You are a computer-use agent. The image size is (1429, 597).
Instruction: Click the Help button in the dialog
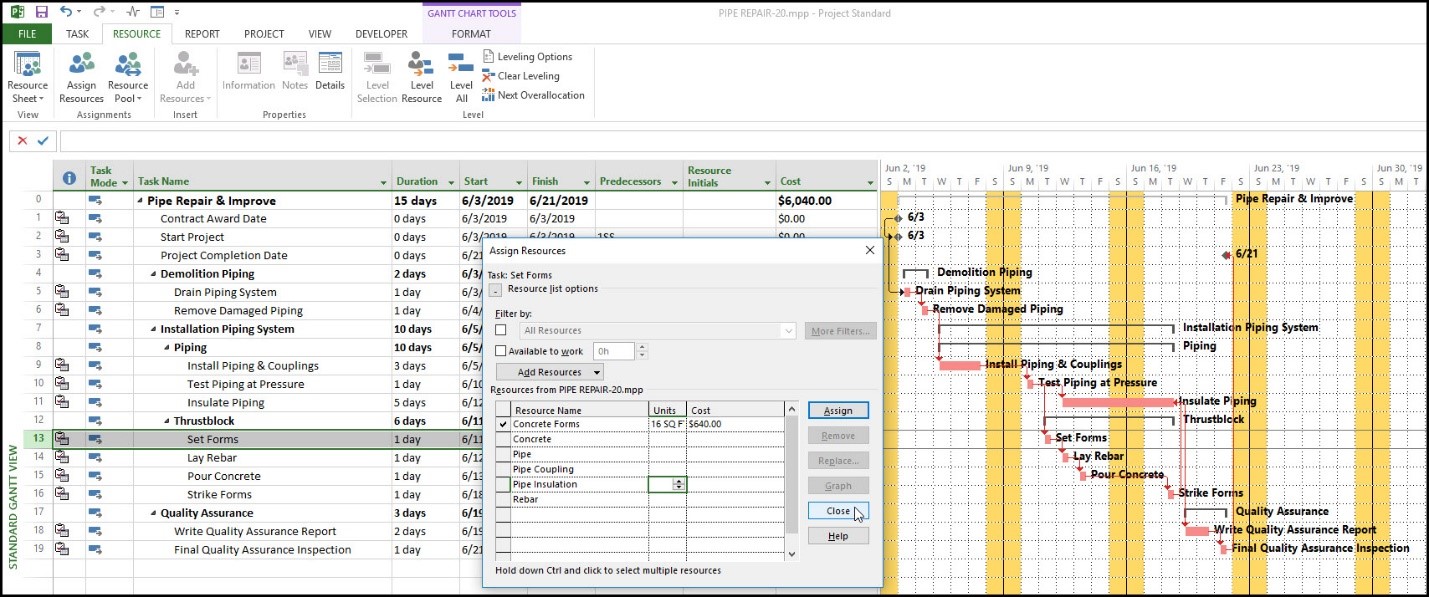(837, 536)
